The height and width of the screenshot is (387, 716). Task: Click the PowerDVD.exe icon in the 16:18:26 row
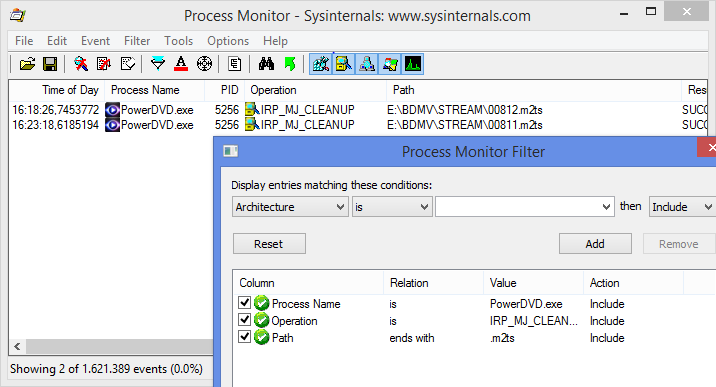112,110
